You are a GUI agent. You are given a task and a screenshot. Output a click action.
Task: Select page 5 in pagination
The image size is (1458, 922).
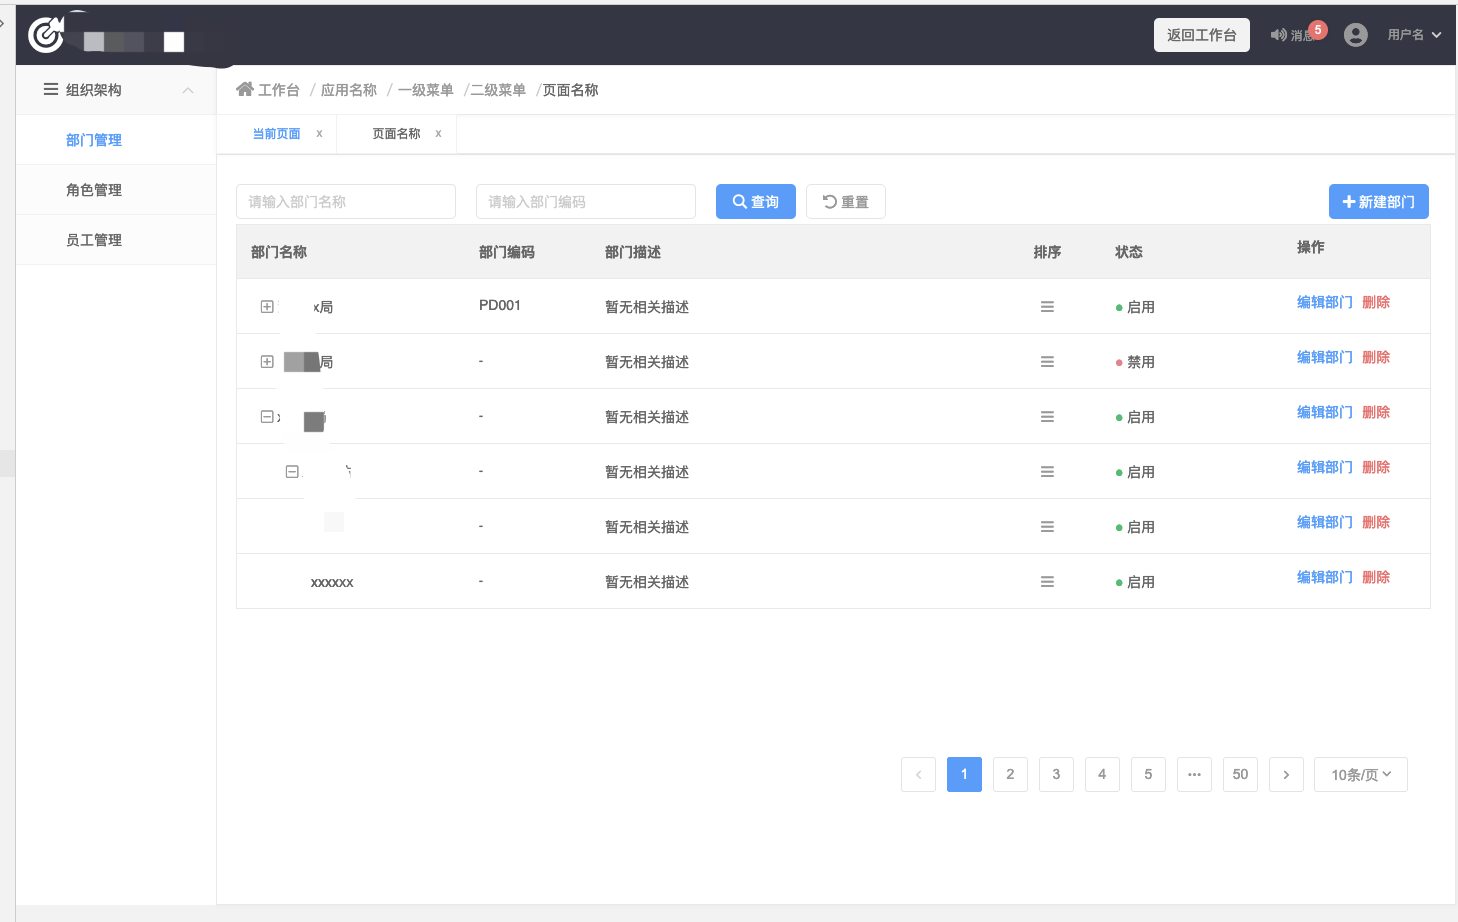pos(1148,774)
